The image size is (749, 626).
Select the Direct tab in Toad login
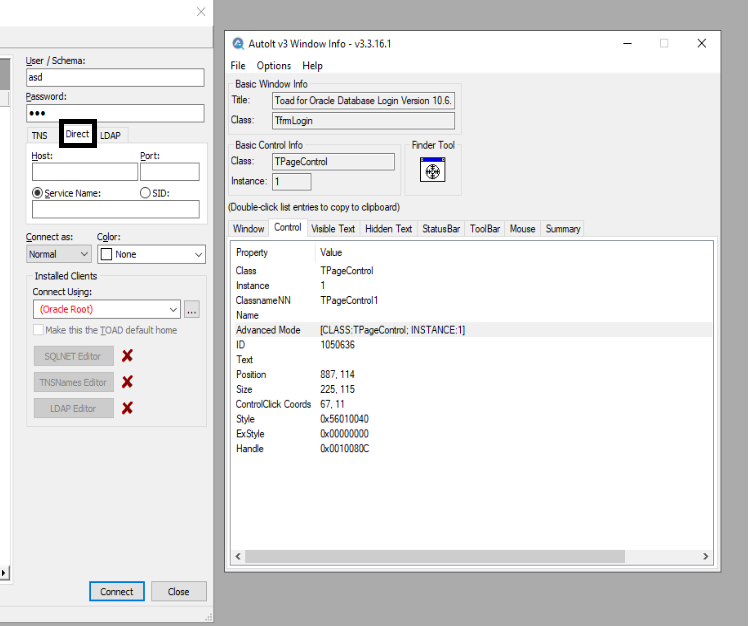77,134
